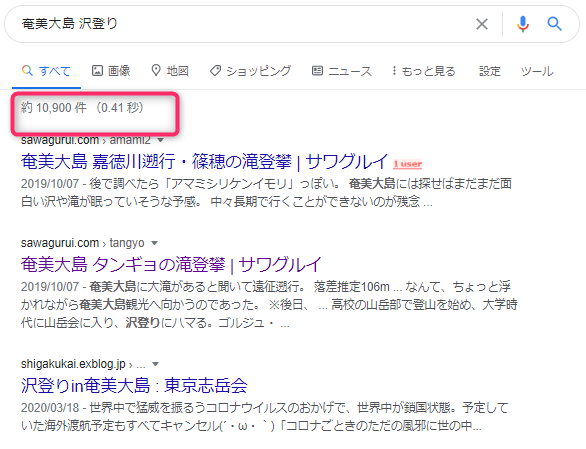Clear the search box with the X icon
586x449 pixels.
pos(482,24)
